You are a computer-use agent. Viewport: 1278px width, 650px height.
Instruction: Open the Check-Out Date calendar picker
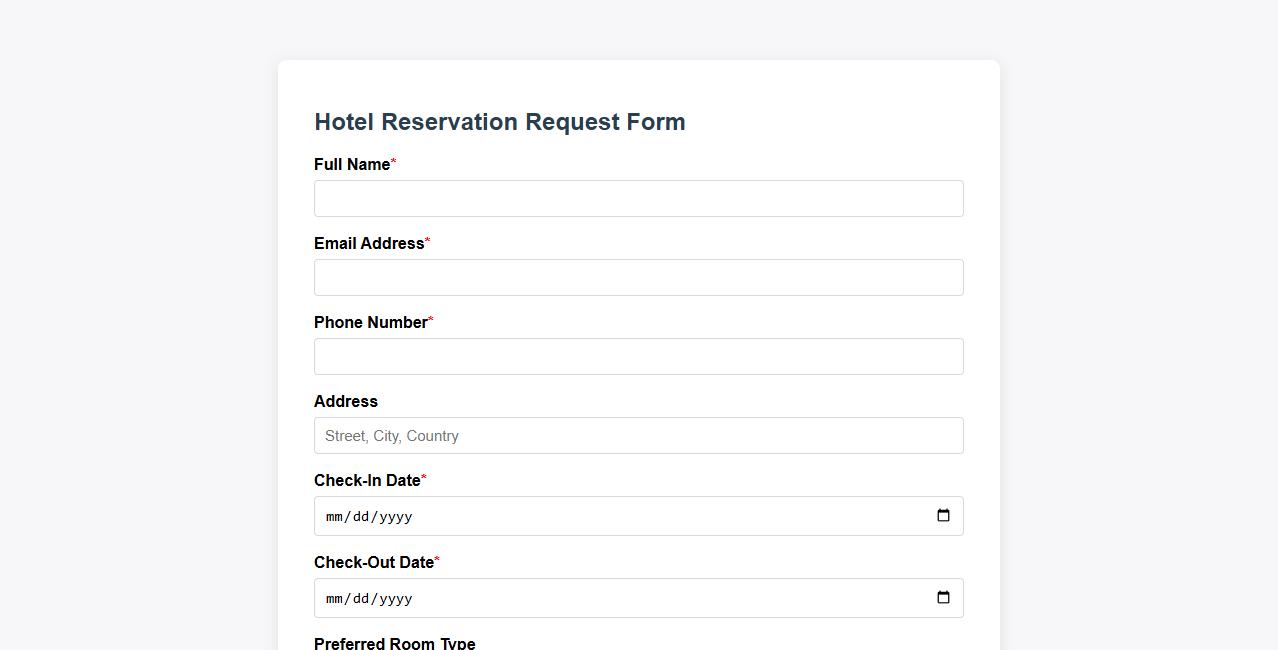tap(944, 597)
